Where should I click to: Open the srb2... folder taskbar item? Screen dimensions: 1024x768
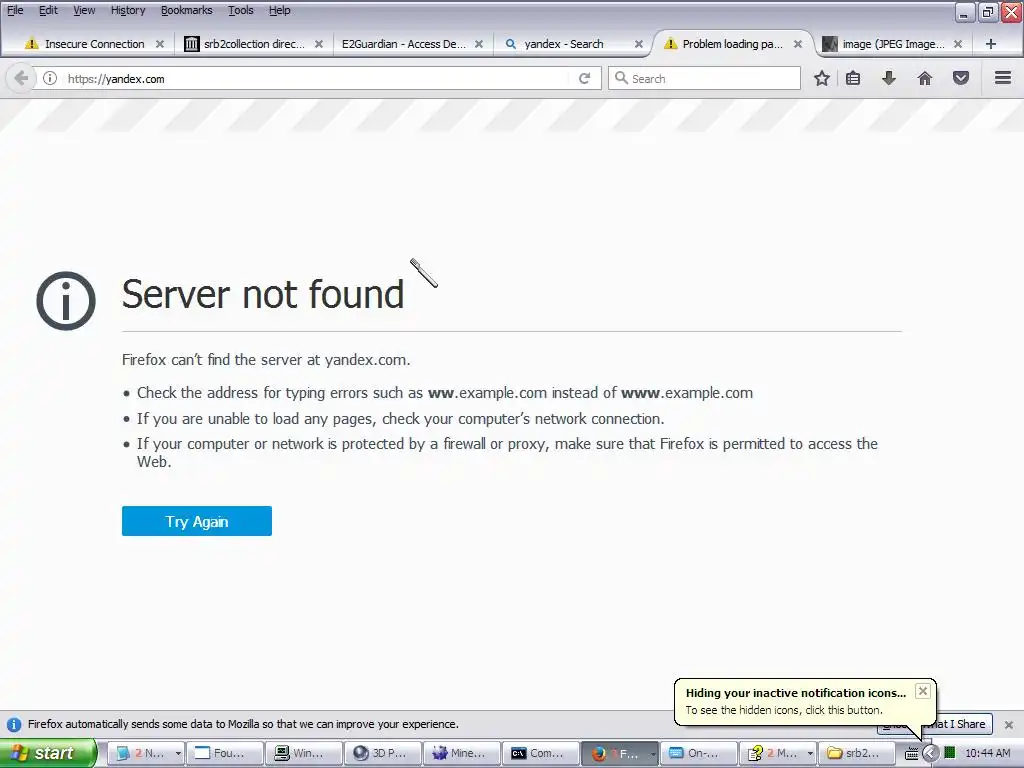[857, 753]
